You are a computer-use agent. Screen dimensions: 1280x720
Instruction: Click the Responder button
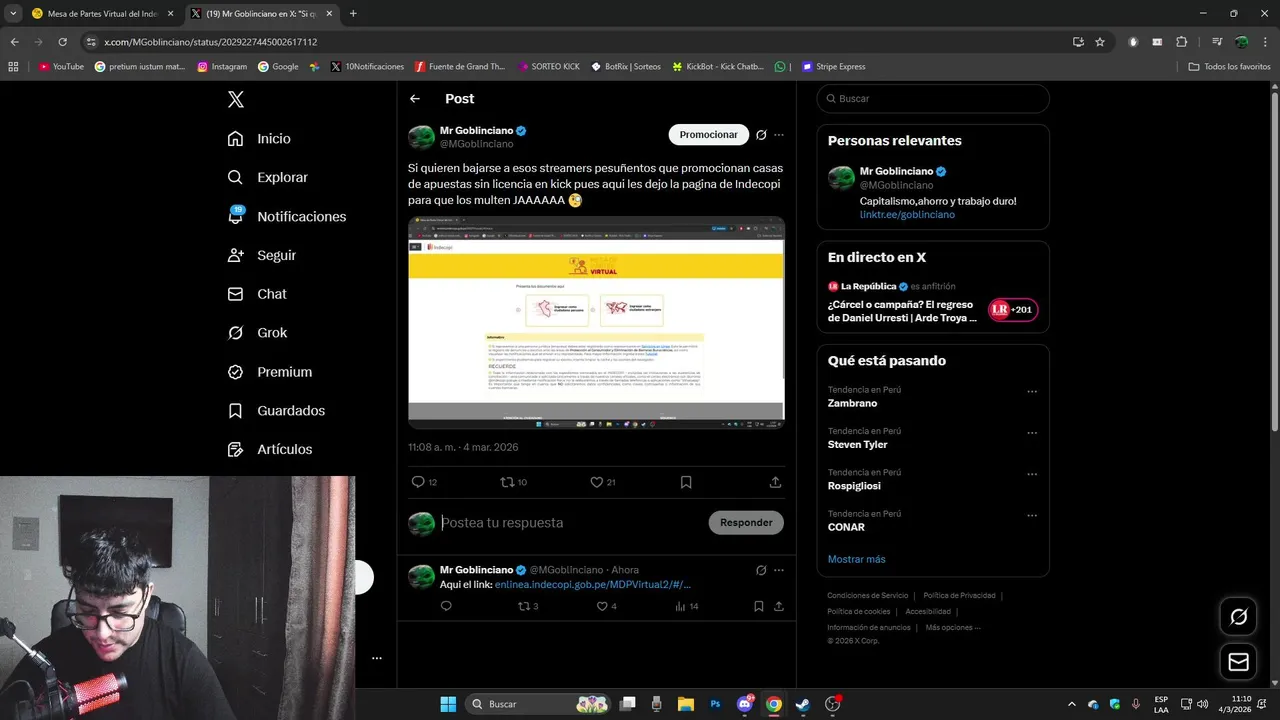click(x=746, y=523)
